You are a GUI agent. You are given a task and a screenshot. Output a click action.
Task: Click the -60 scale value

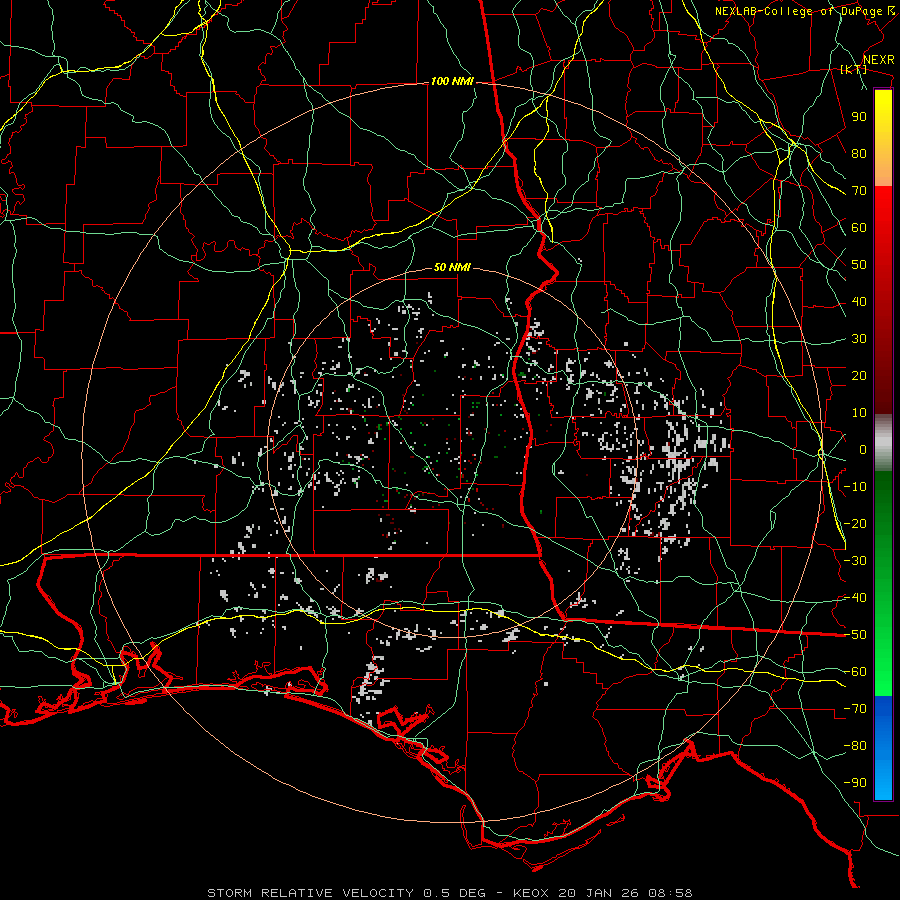855,672
